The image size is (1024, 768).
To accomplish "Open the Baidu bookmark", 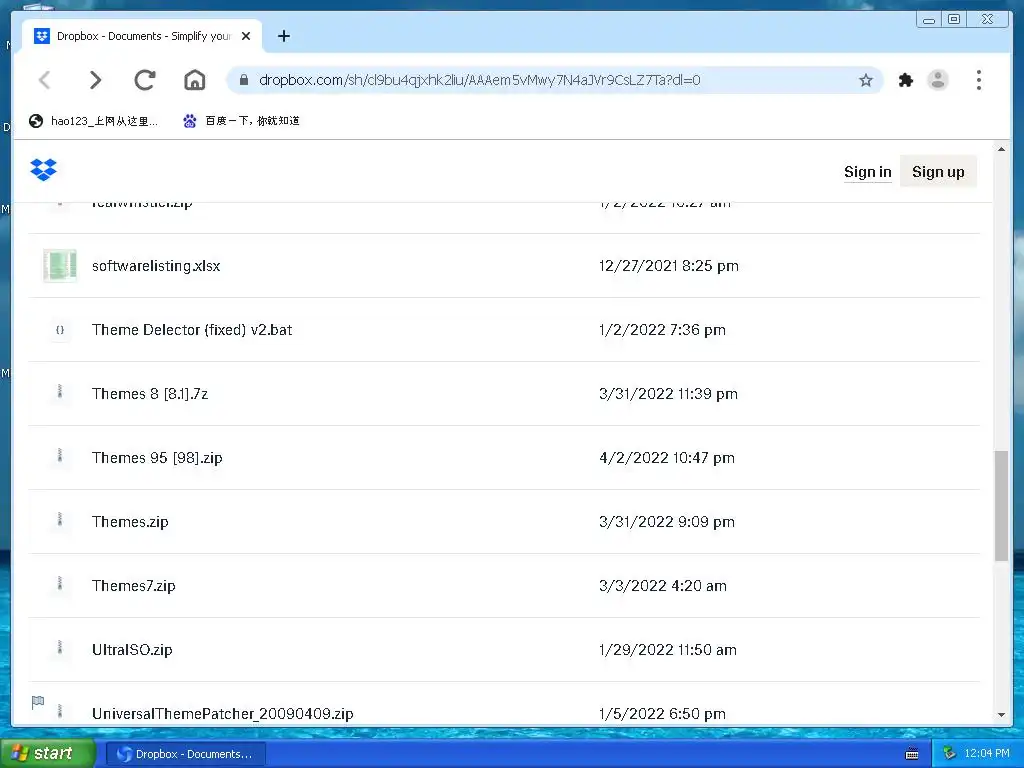I will pyautogui.click(x=242, y=121).
